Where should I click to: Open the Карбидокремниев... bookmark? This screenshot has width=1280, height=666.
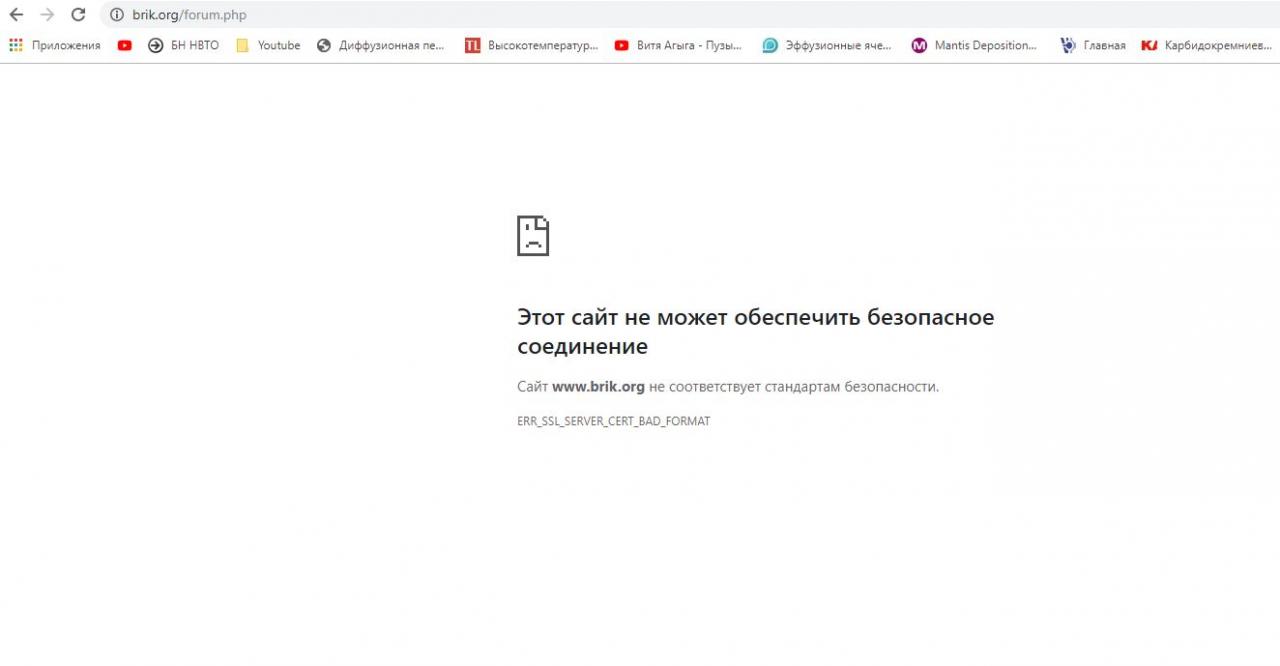1207,45
